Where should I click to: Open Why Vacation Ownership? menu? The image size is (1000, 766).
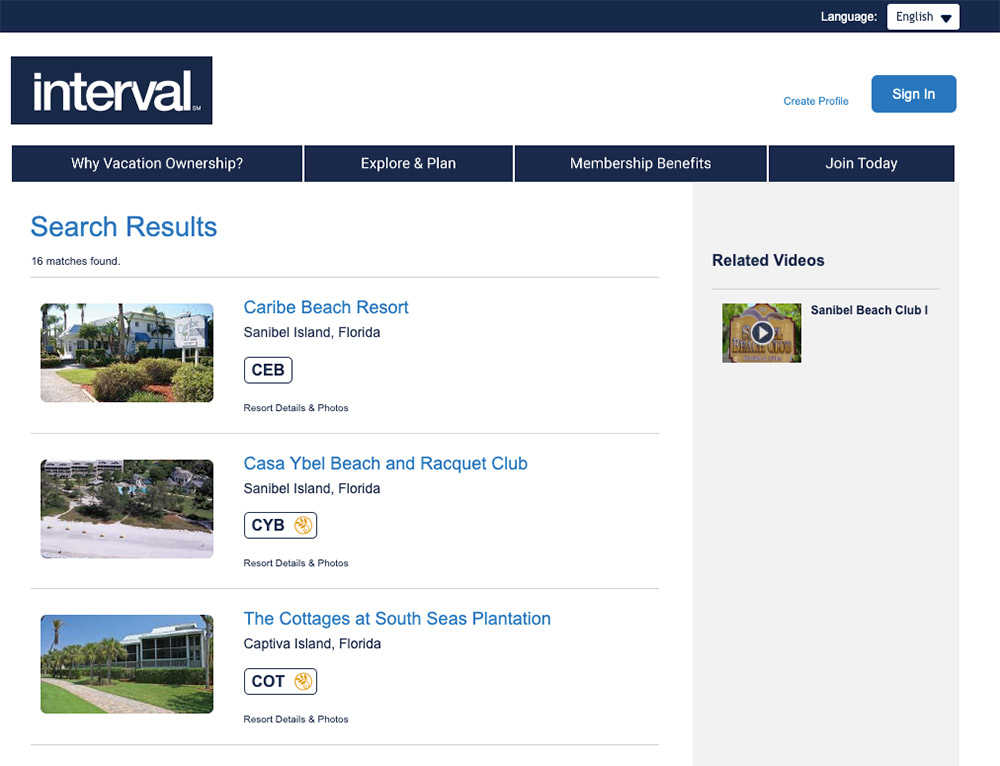point(157,163)
